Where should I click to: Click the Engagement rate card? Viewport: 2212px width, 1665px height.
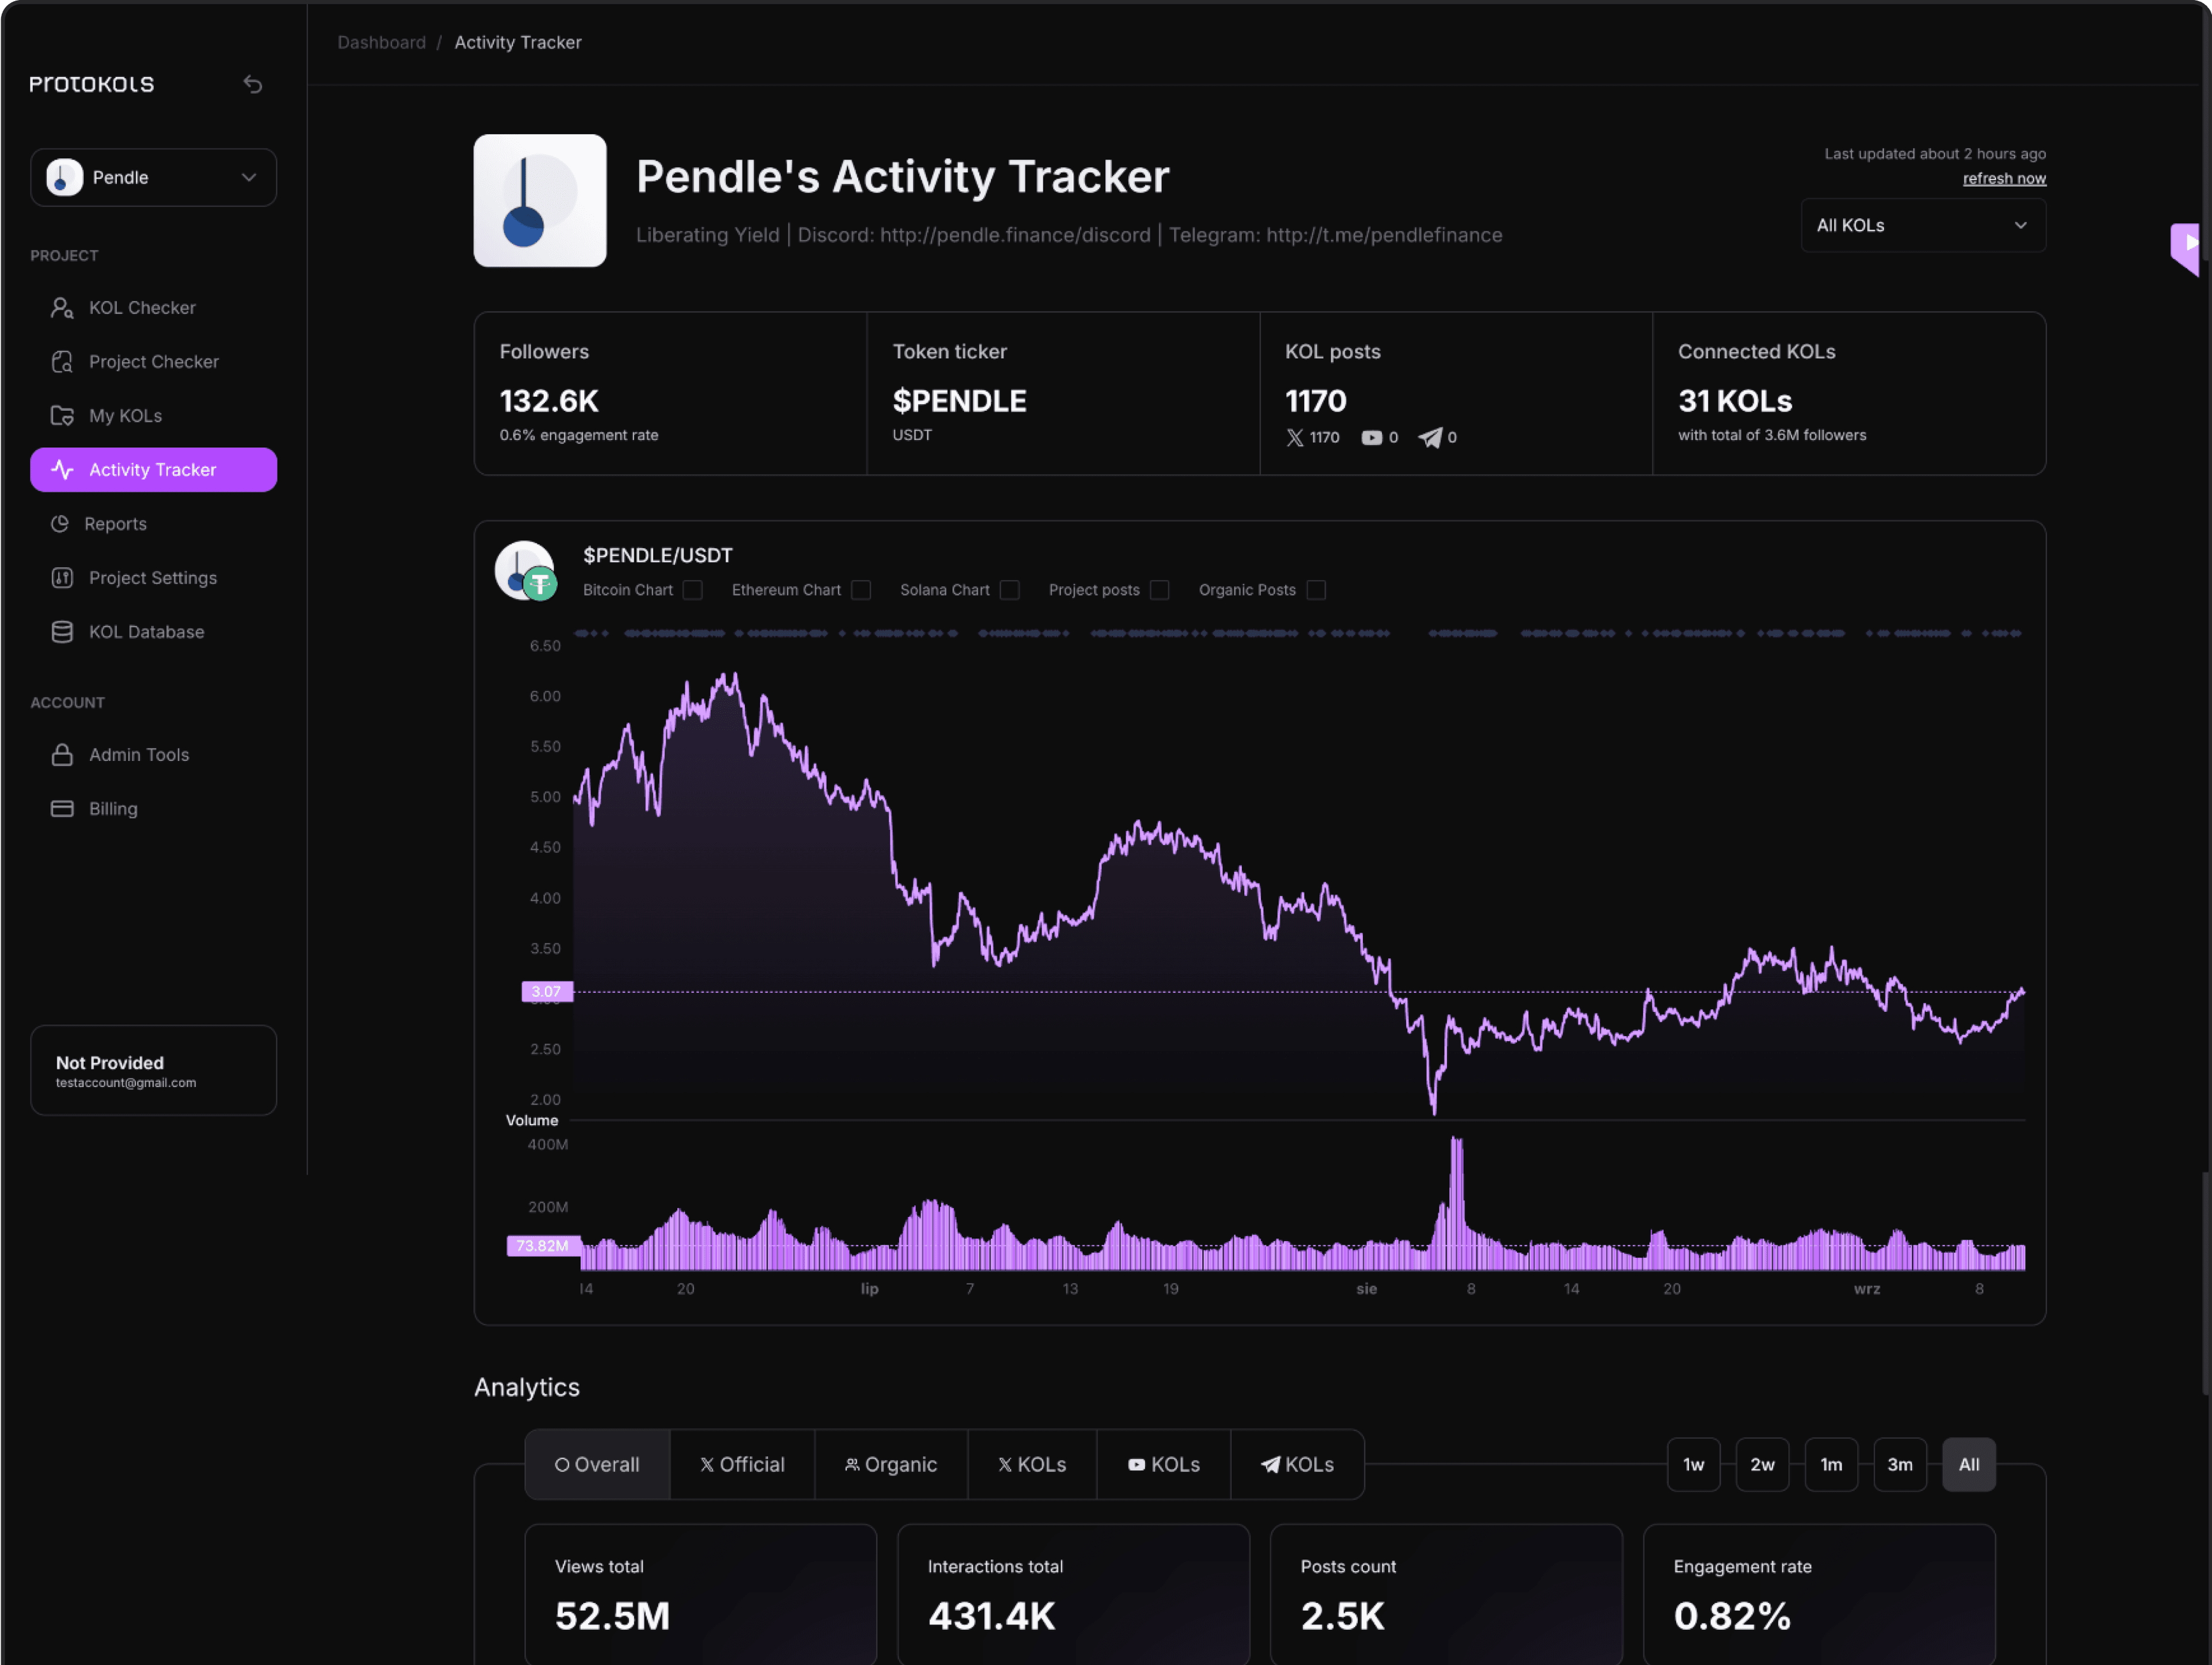click(1820, 1595)
